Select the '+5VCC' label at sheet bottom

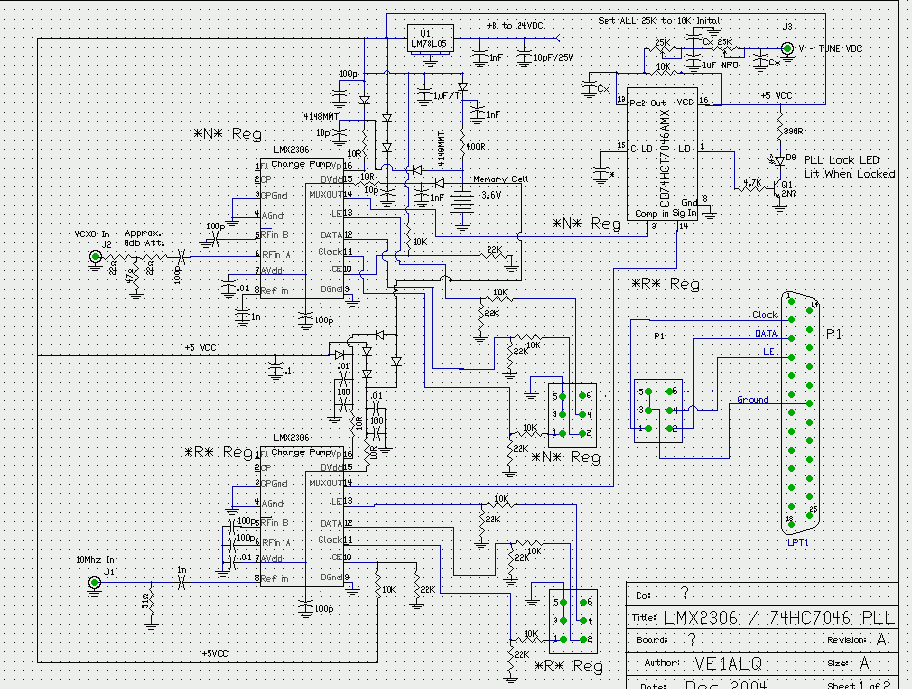click(x=215, y=654)
